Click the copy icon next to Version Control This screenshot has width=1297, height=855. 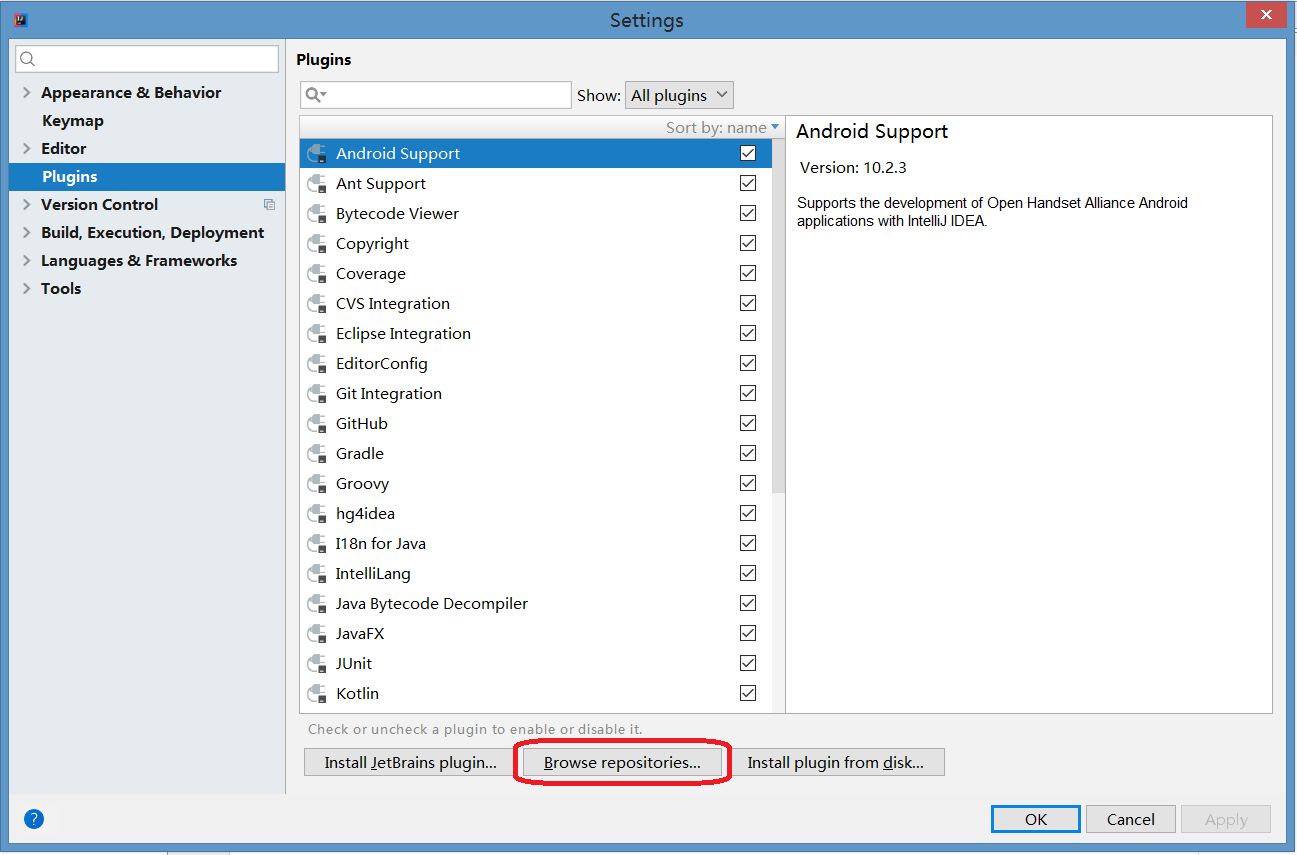pyautogui.click(x=269, y=204)
